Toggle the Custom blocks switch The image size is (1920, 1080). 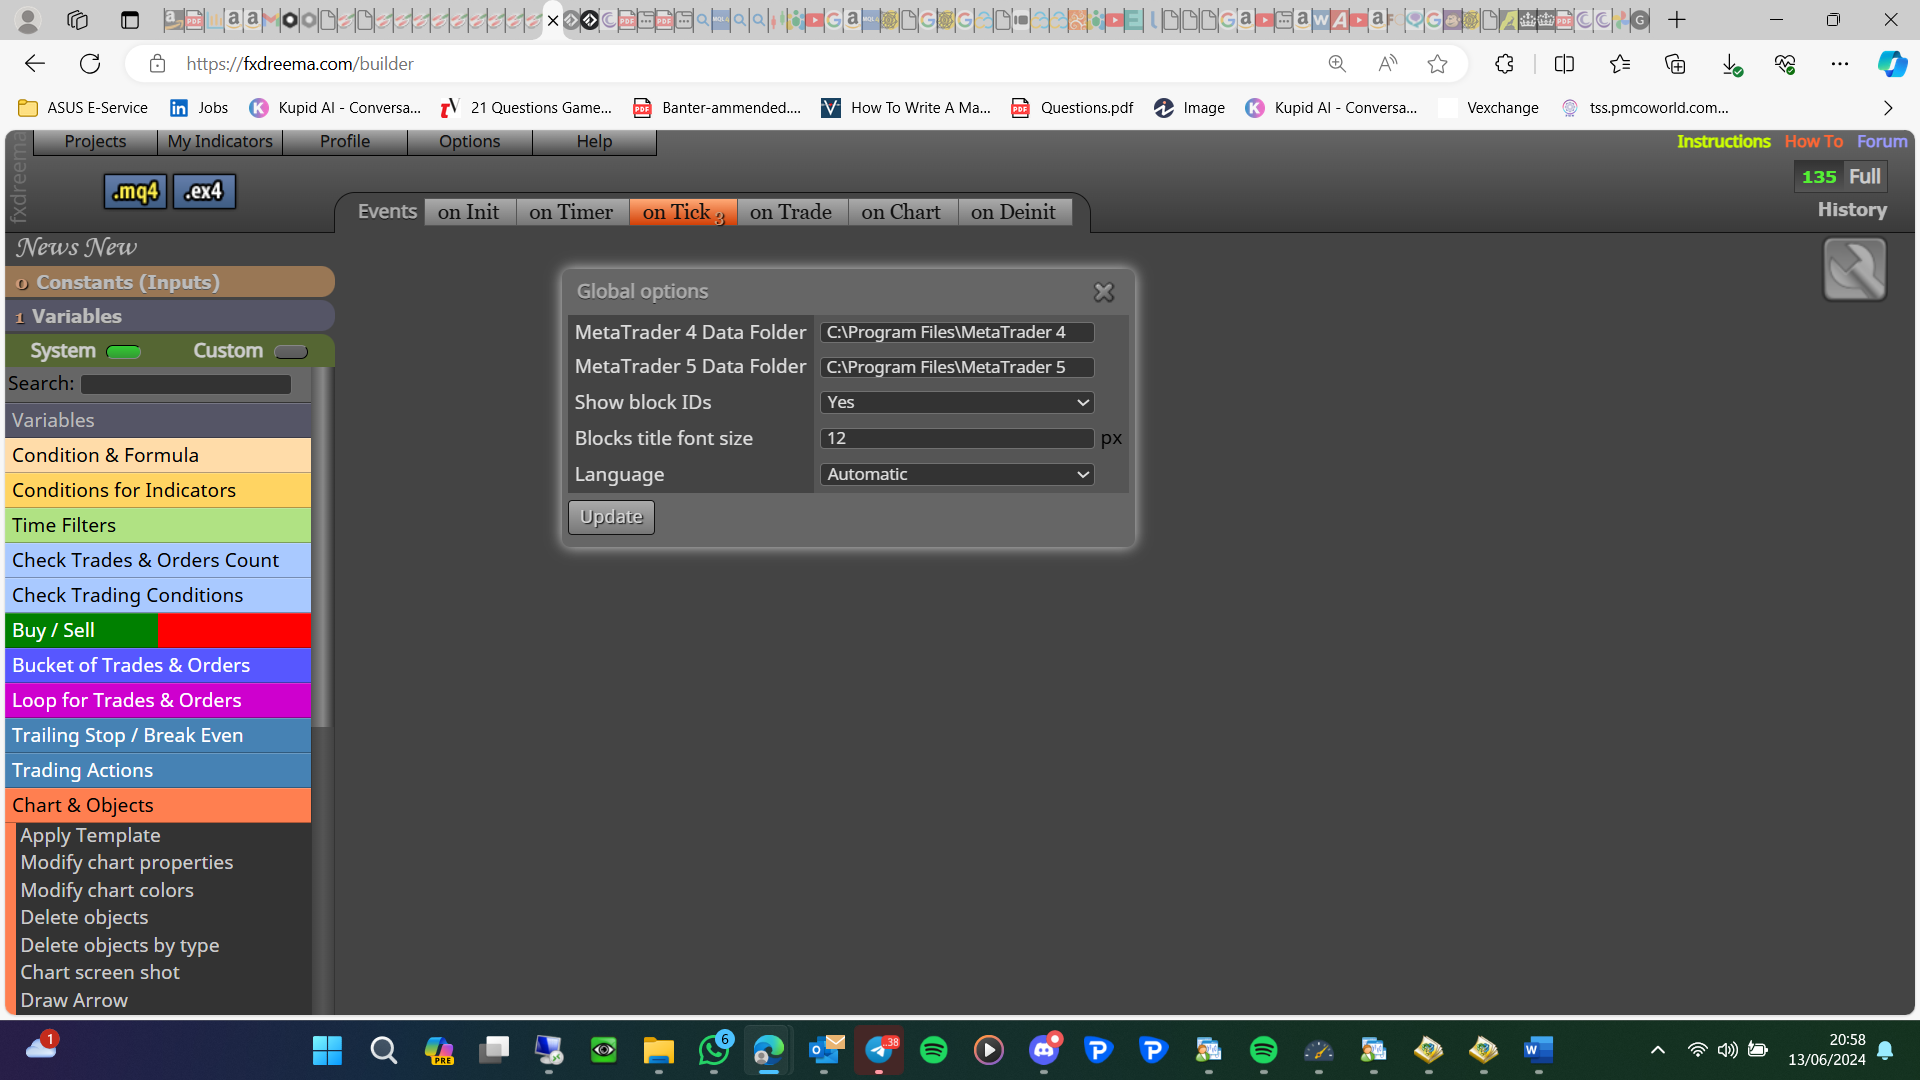pos(291,352)
